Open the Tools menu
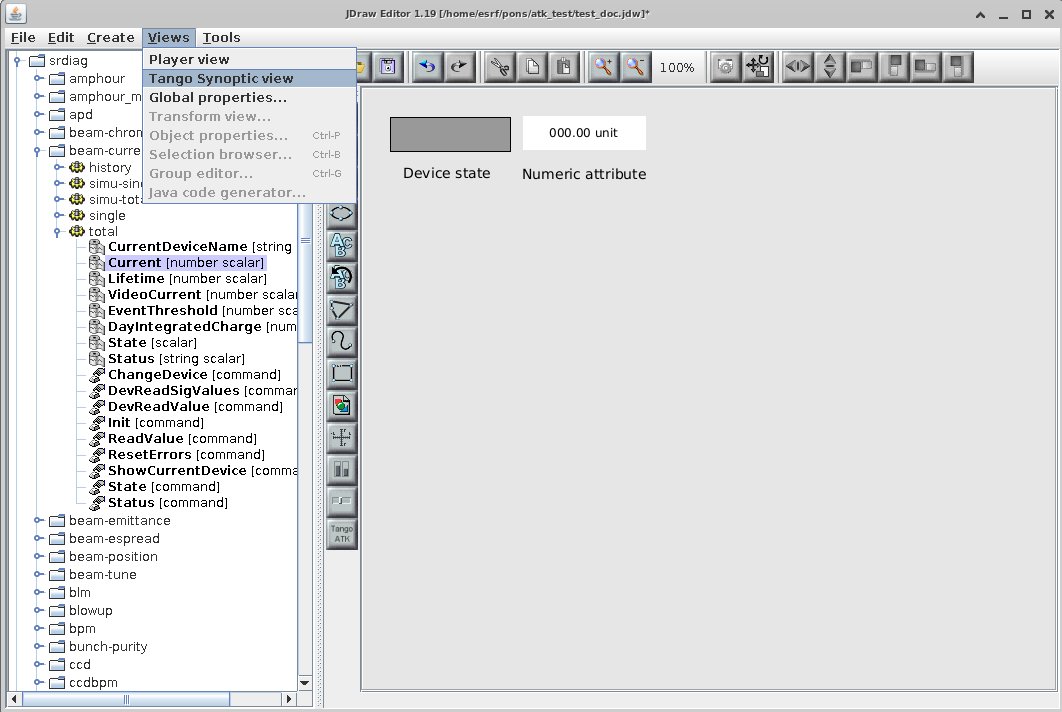1062x712 pixels. (221, 37)
